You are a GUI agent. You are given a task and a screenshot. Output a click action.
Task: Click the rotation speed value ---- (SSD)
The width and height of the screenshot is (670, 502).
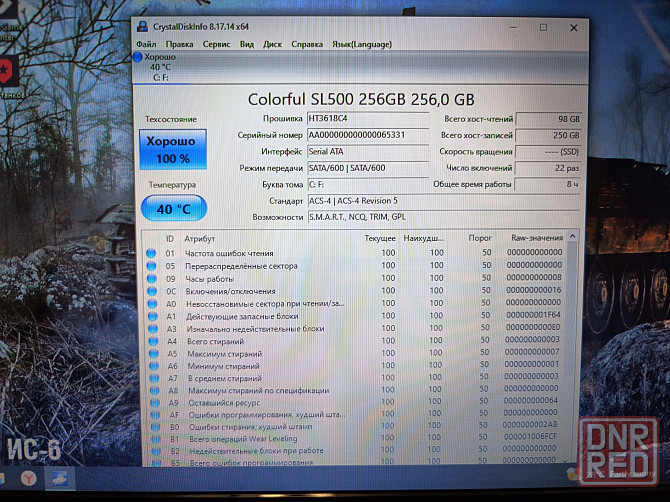click(x=548, y=152)
